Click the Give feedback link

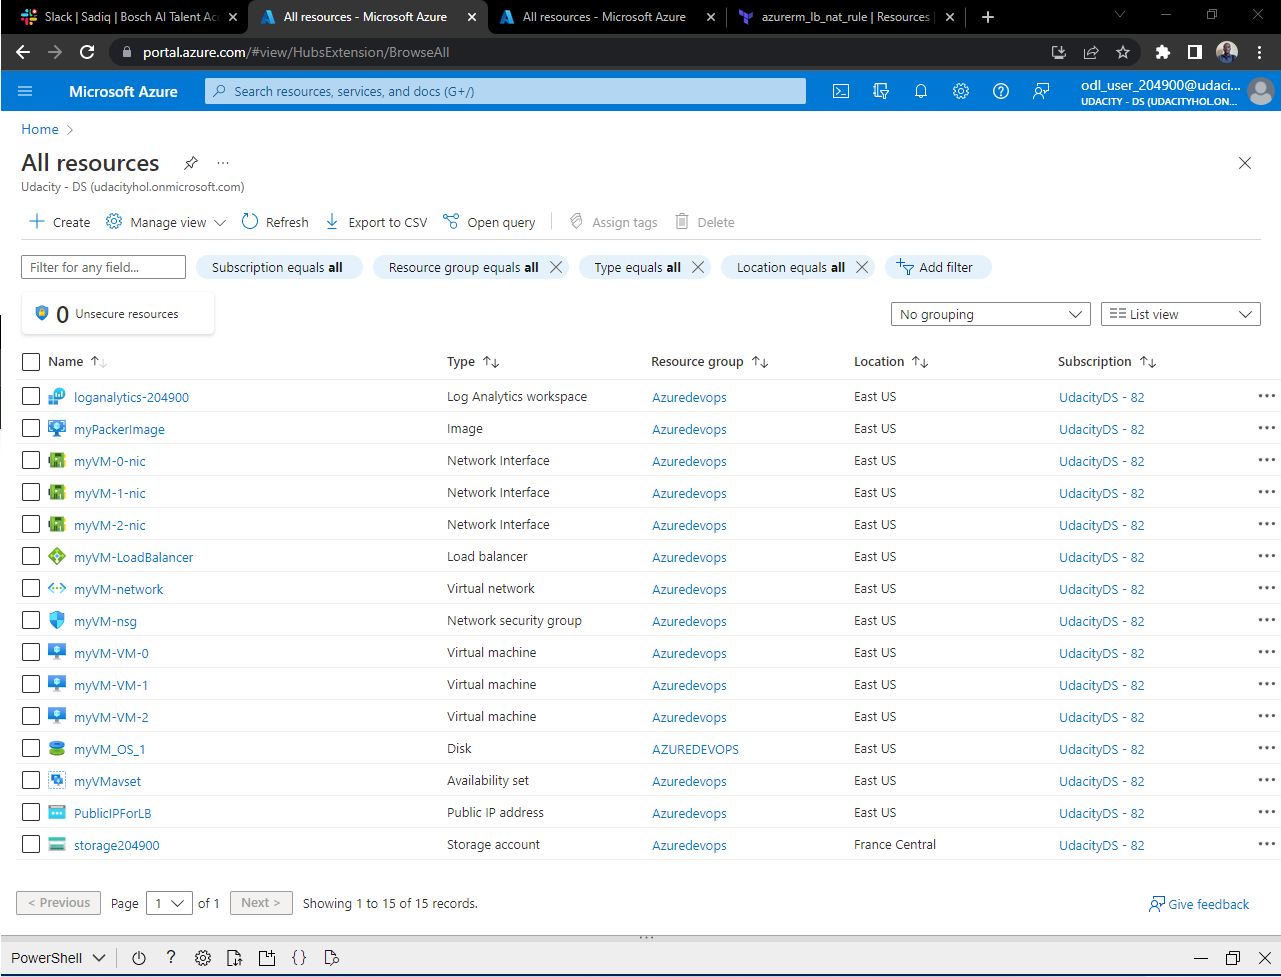click(x=1198, y=903)
